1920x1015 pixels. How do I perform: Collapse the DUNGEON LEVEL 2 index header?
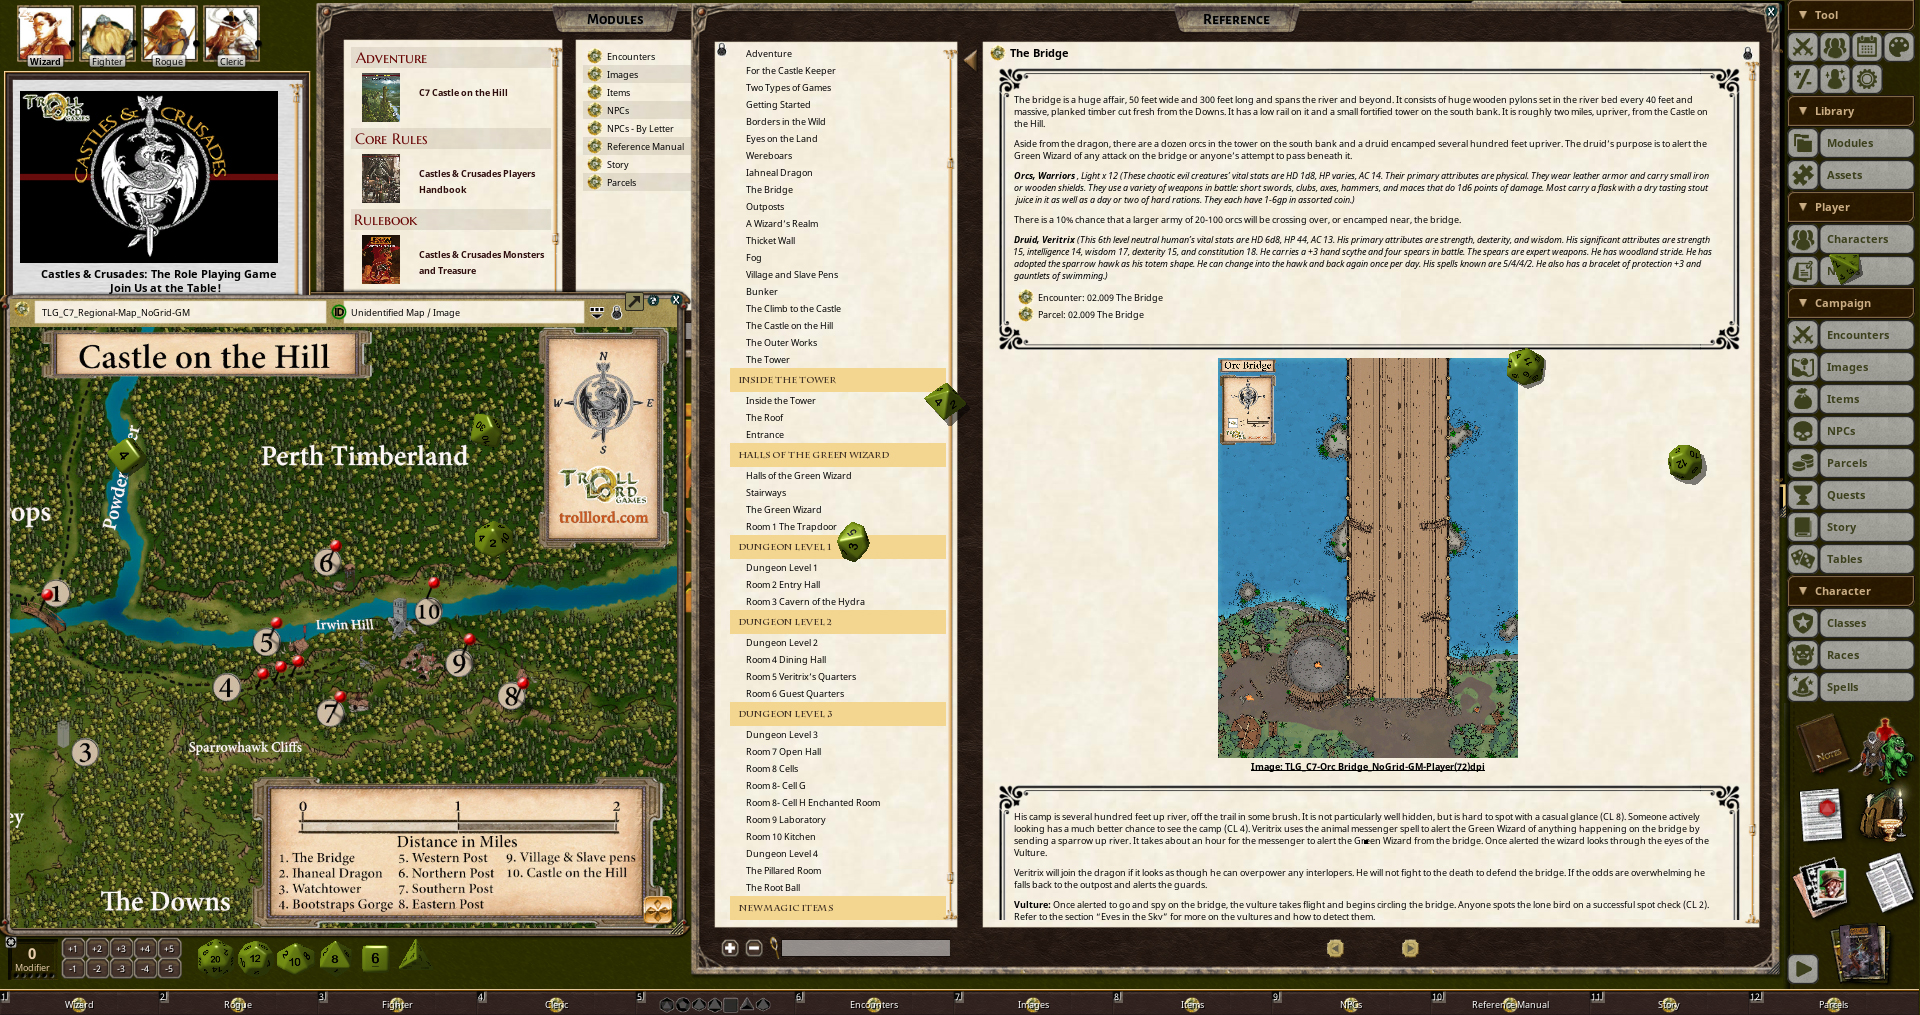pos(838,622)
